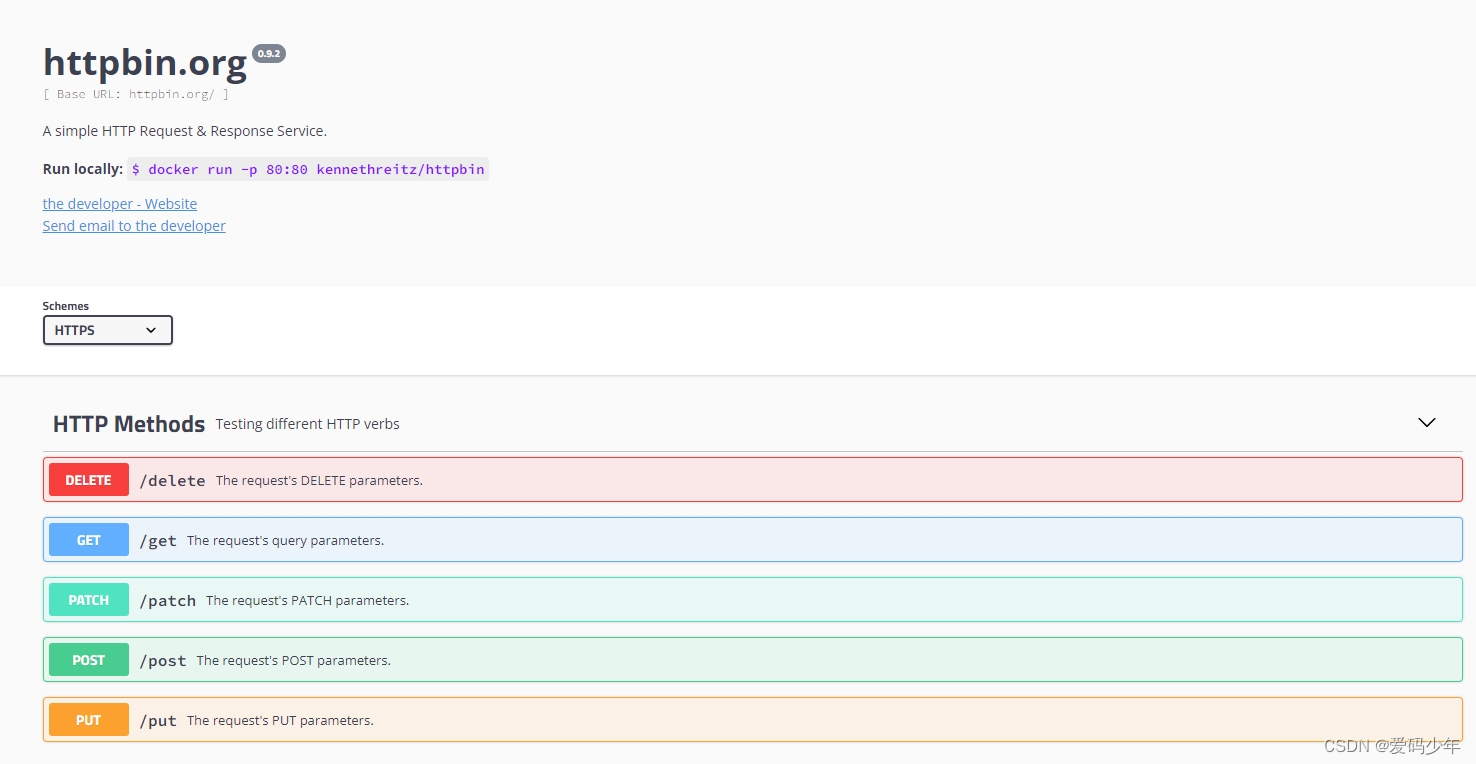
Task: Expand the DELETE /delete endpoint
Action: tap(753, 480)
